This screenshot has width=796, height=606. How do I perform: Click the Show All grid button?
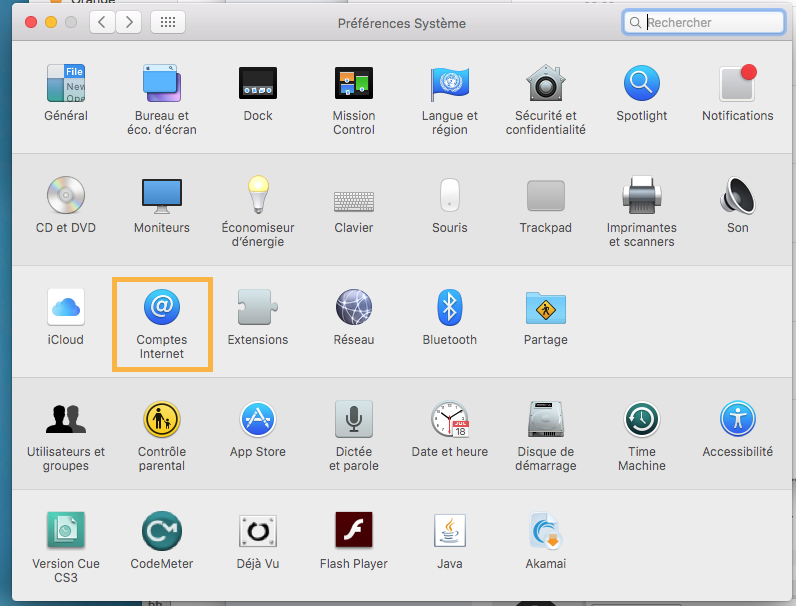click(168, 22)
